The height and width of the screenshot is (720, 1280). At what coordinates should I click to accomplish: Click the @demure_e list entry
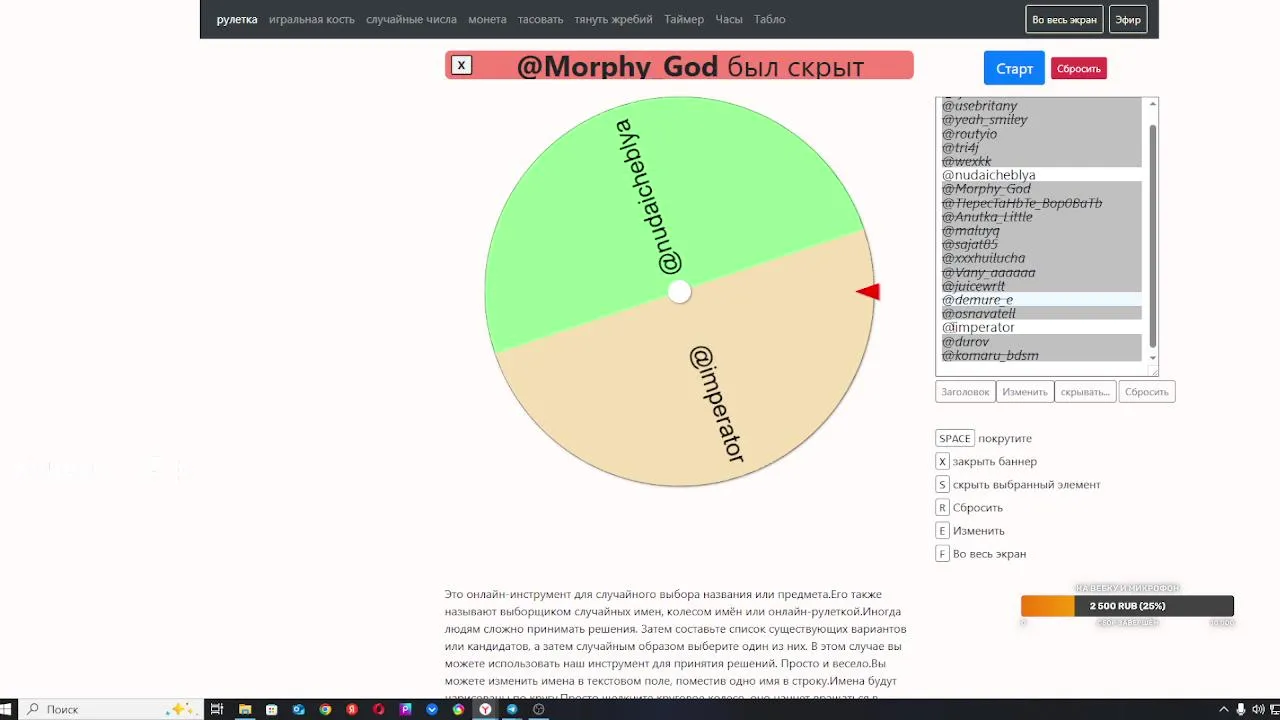(x=1041, y=300)
